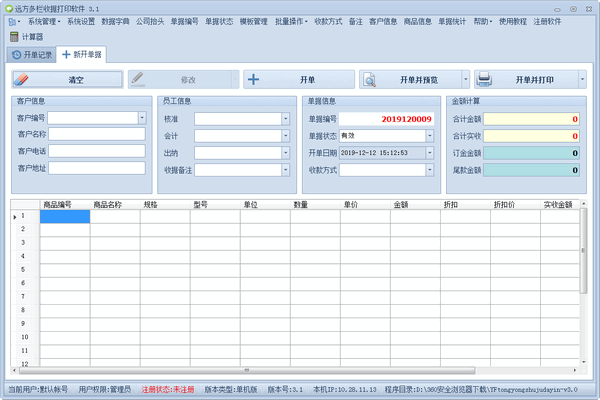Open the 单据状态 menu item
The width and height of the screenshot is (600, 400).
click(219, 21)
